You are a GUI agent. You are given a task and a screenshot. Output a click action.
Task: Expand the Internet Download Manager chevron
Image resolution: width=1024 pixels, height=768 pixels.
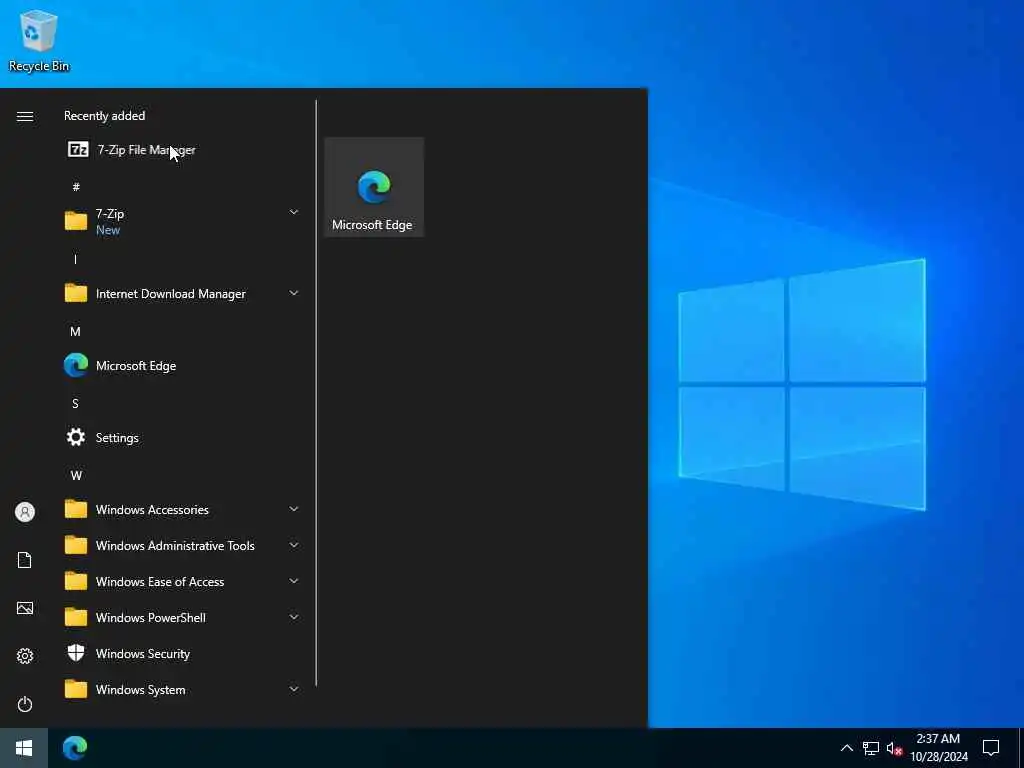point(294,293)
